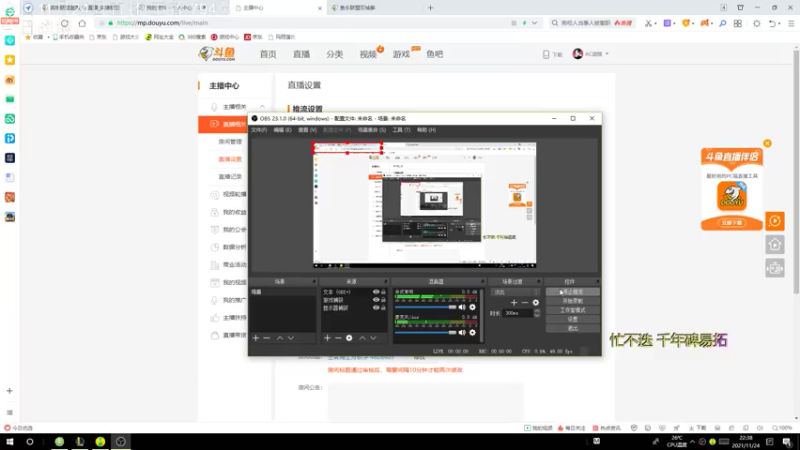
Task: Open the 鱼吧 navigation link
Action: 435,54
